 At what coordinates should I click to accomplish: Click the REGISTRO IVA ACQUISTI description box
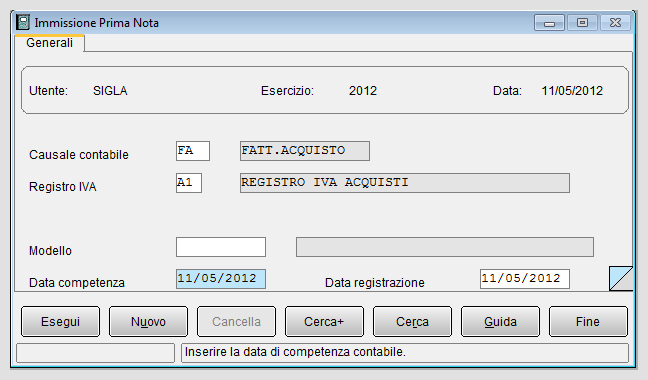(x=405, y=183)
